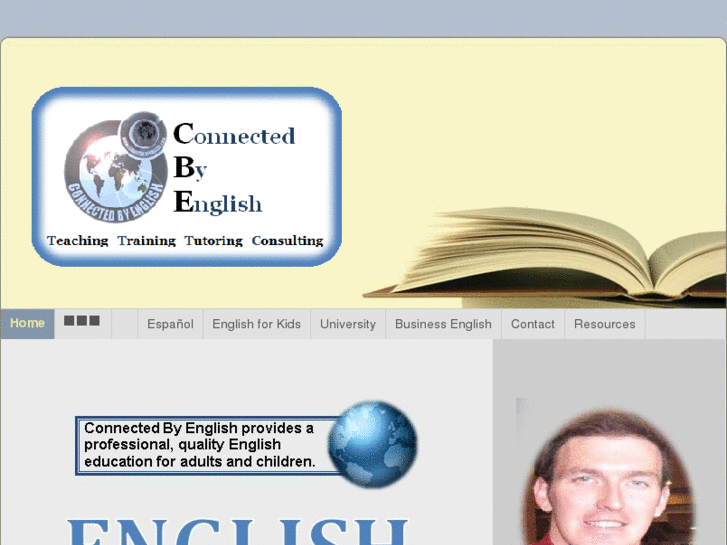Click the open book header image

(x=545, y=257)
